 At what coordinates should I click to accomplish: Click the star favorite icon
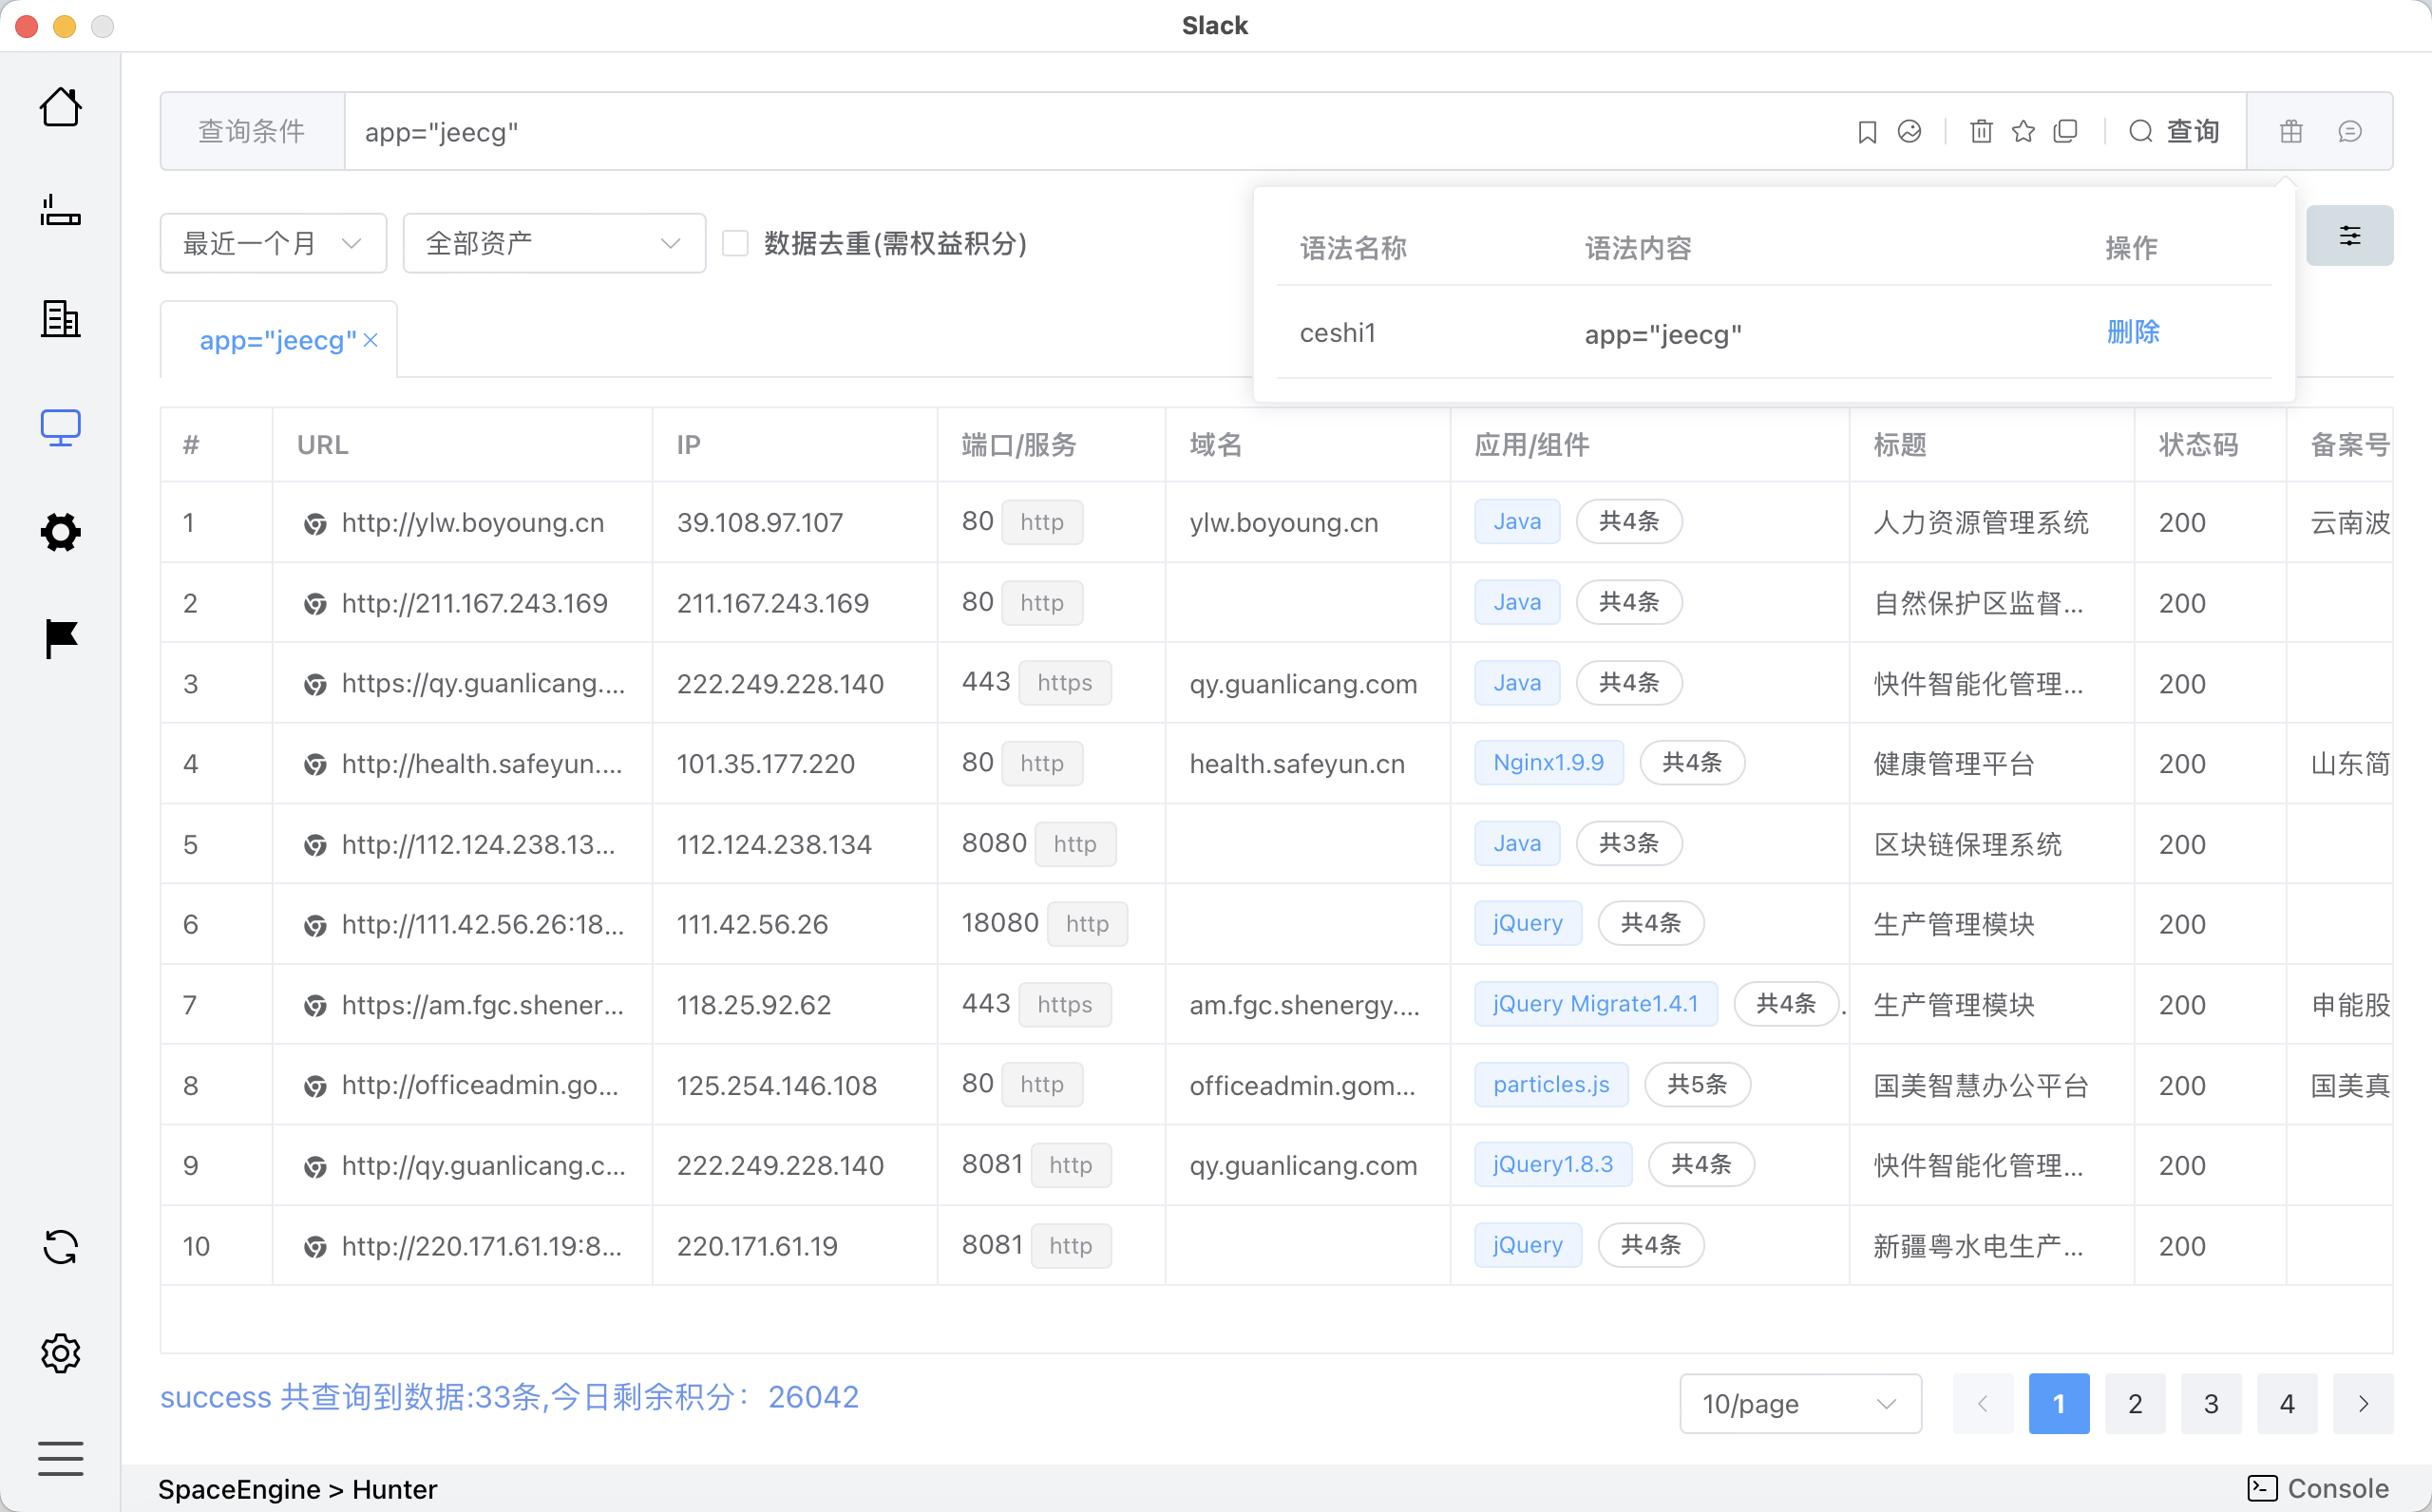pos(2023,131)
